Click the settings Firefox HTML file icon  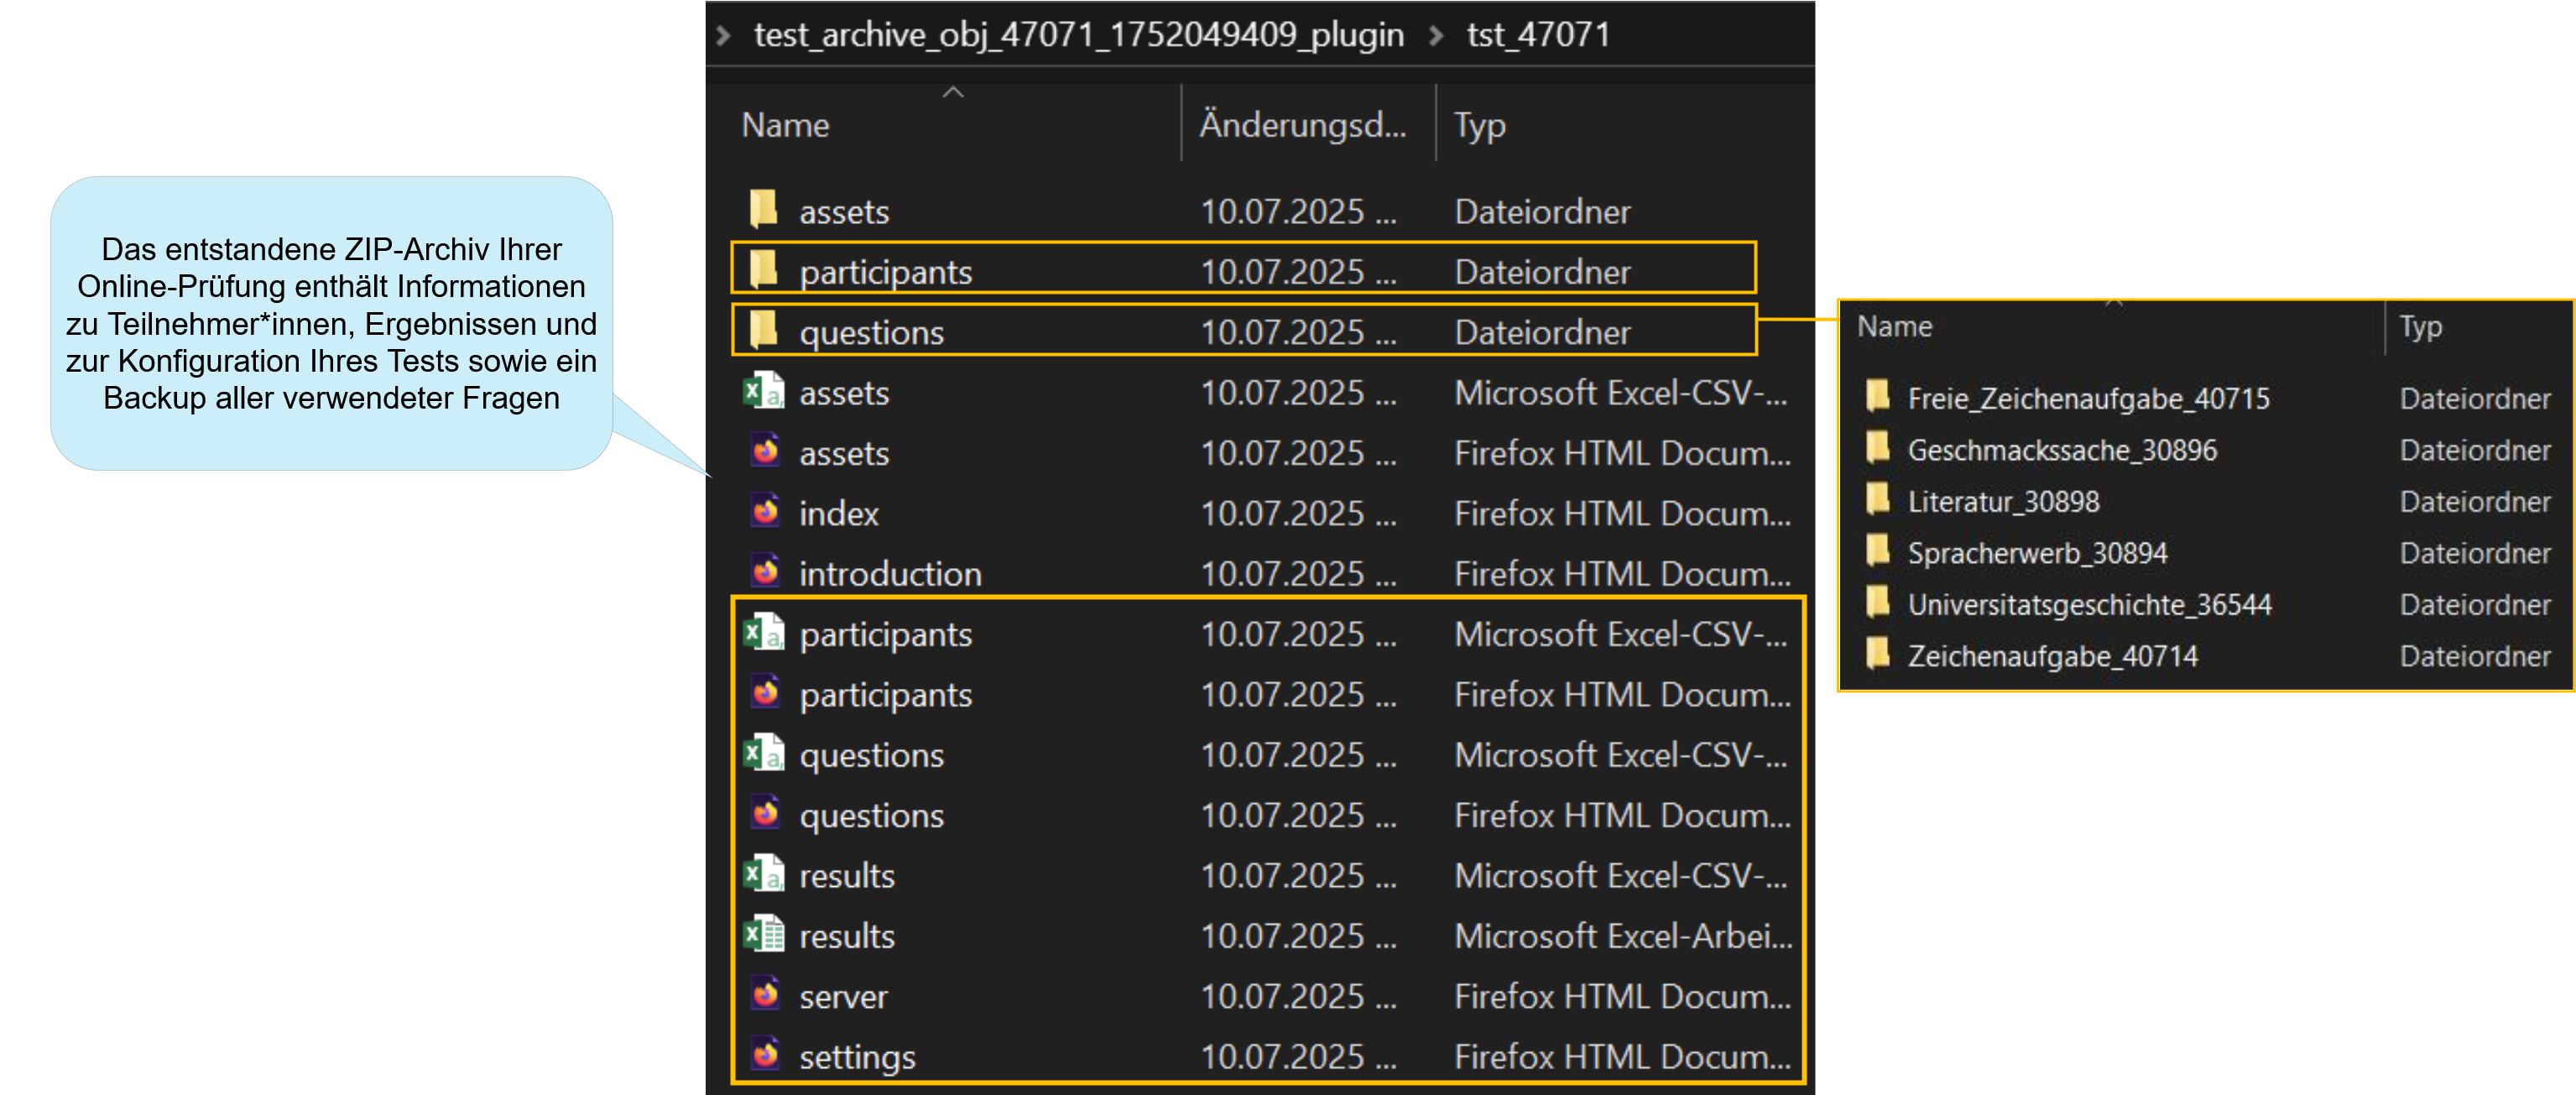(765, 1055)
